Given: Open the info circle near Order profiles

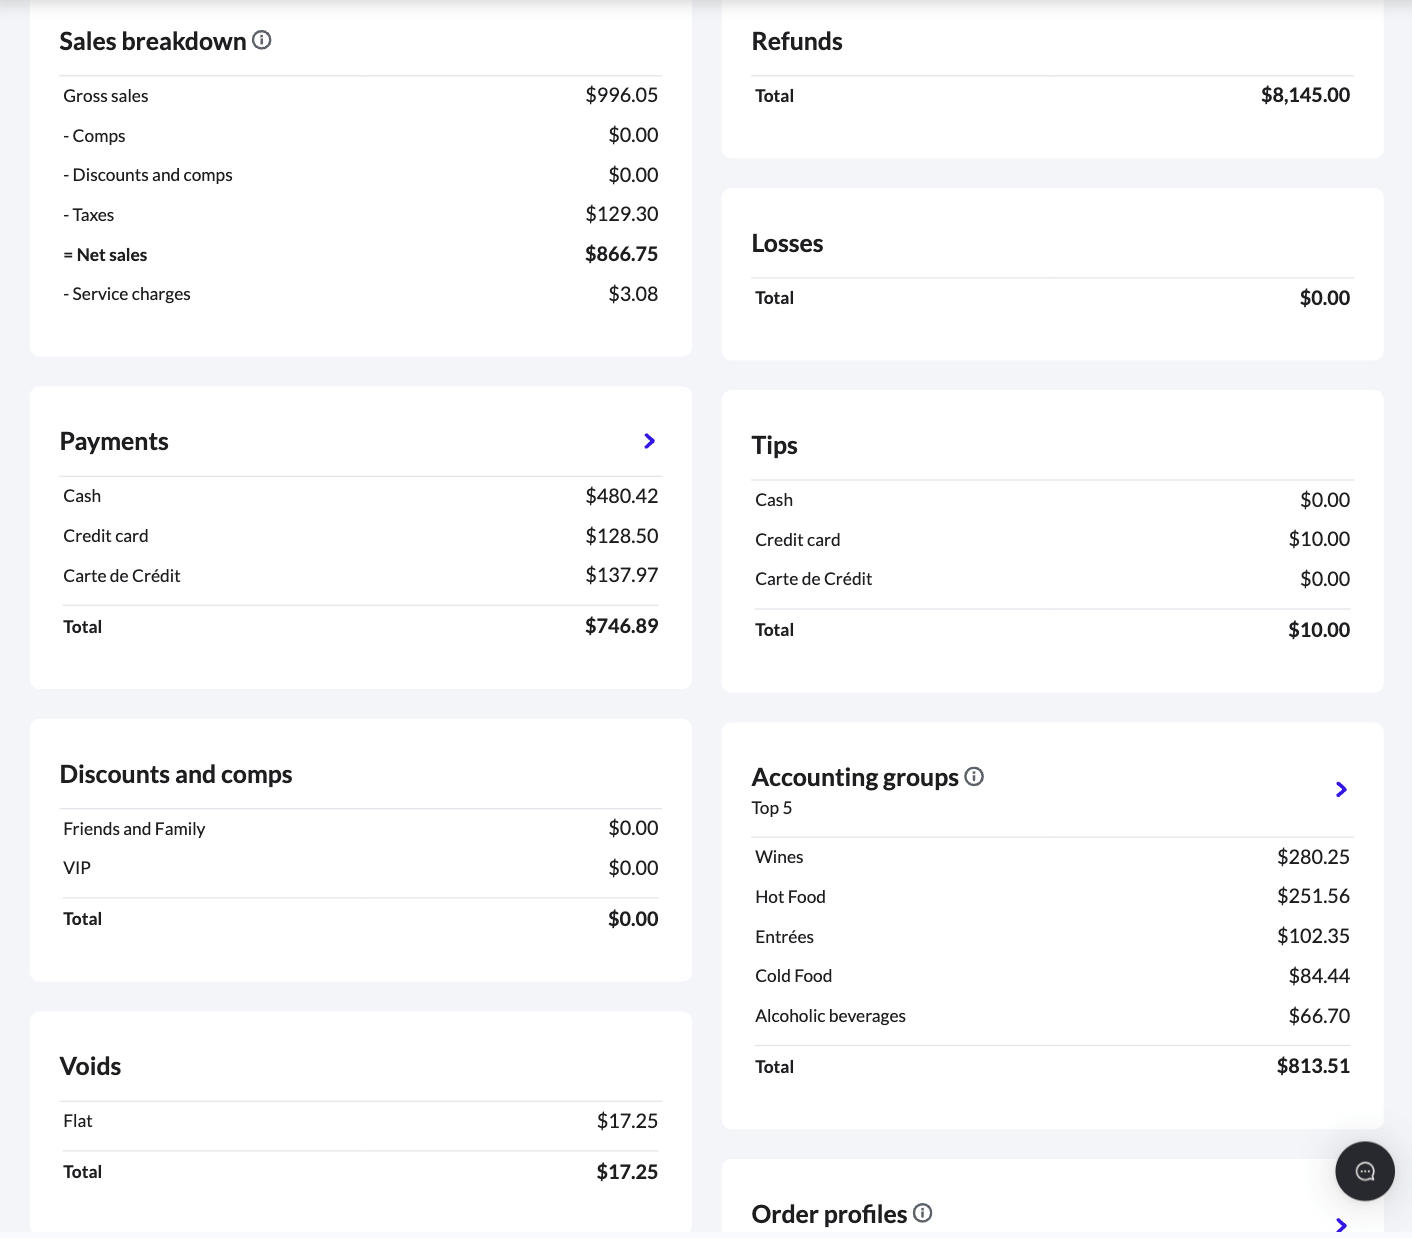Looking at the screenshot, I should 923,1213.
